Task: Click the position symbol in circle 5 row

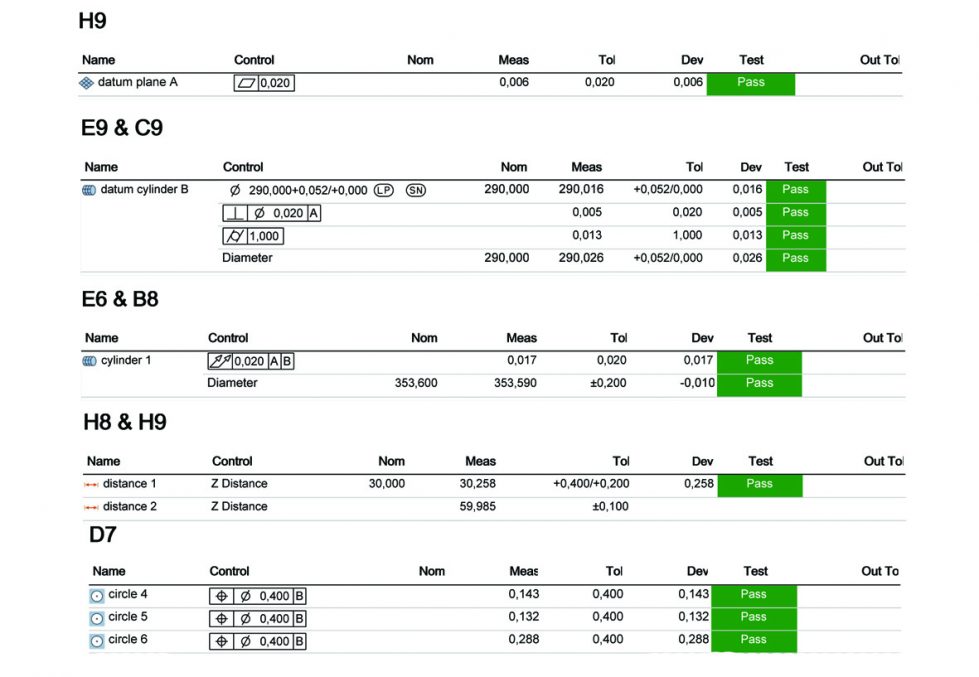Action: (x=221, y=618)
